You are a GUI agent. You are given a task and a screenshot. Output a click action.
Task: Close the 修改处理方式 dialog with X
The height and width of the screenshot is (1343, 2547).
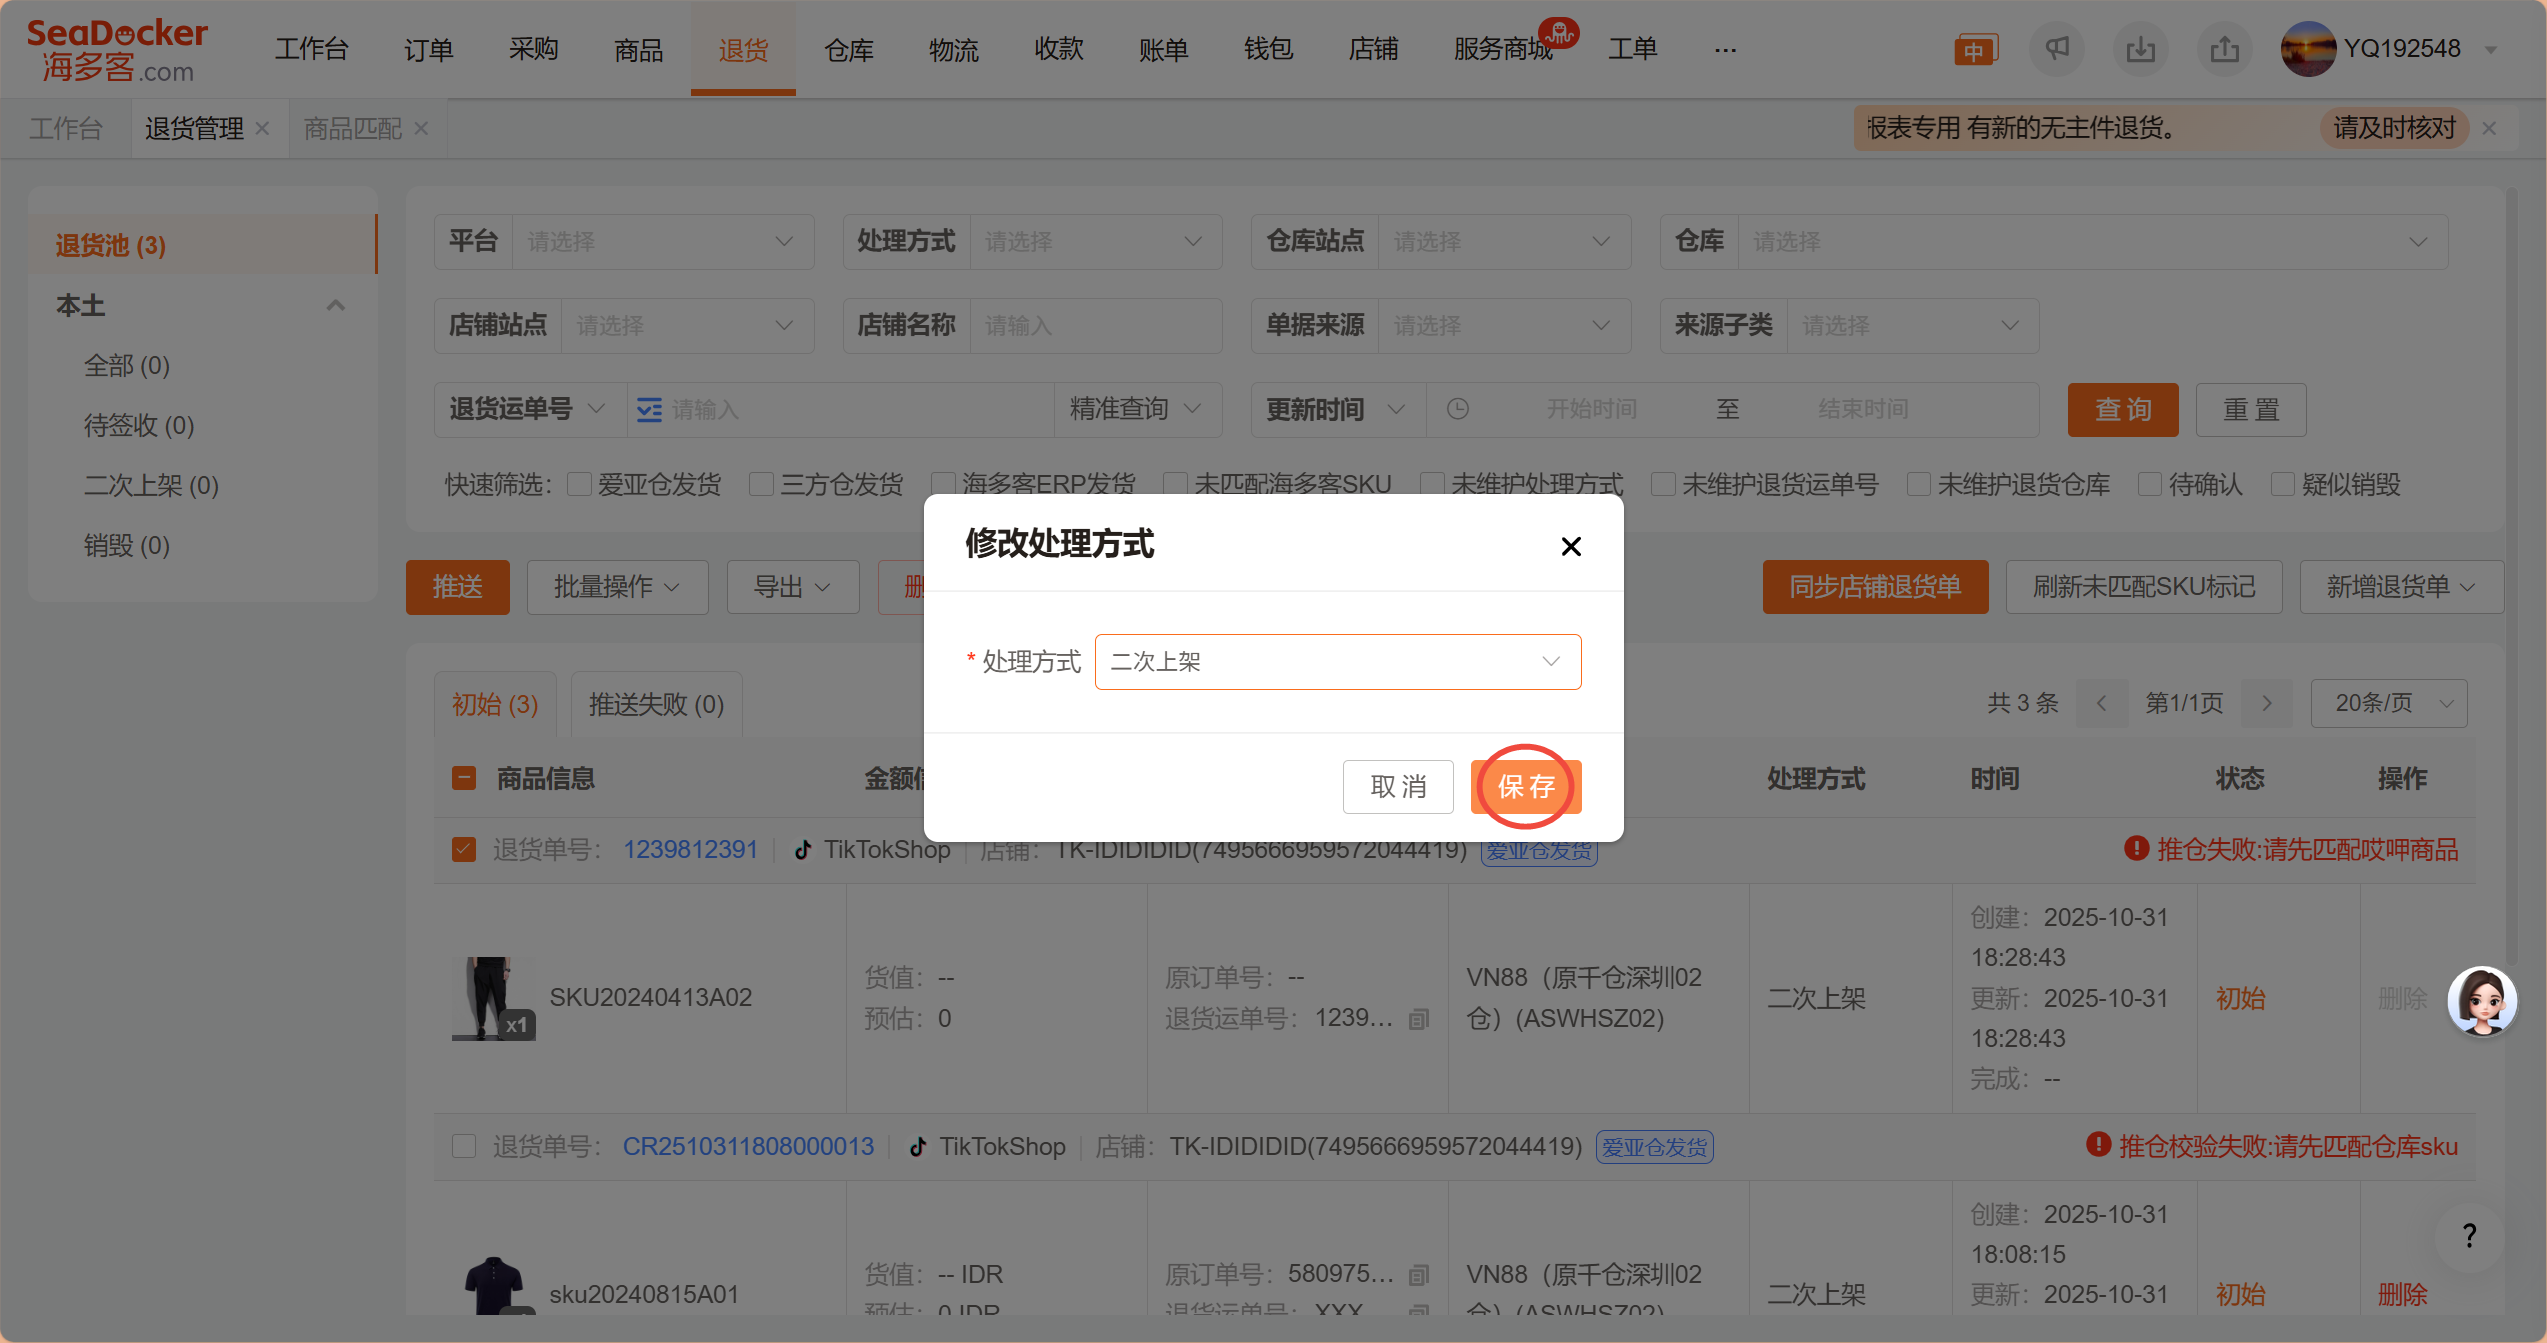pyautogui.click(x=1571, y=546)
